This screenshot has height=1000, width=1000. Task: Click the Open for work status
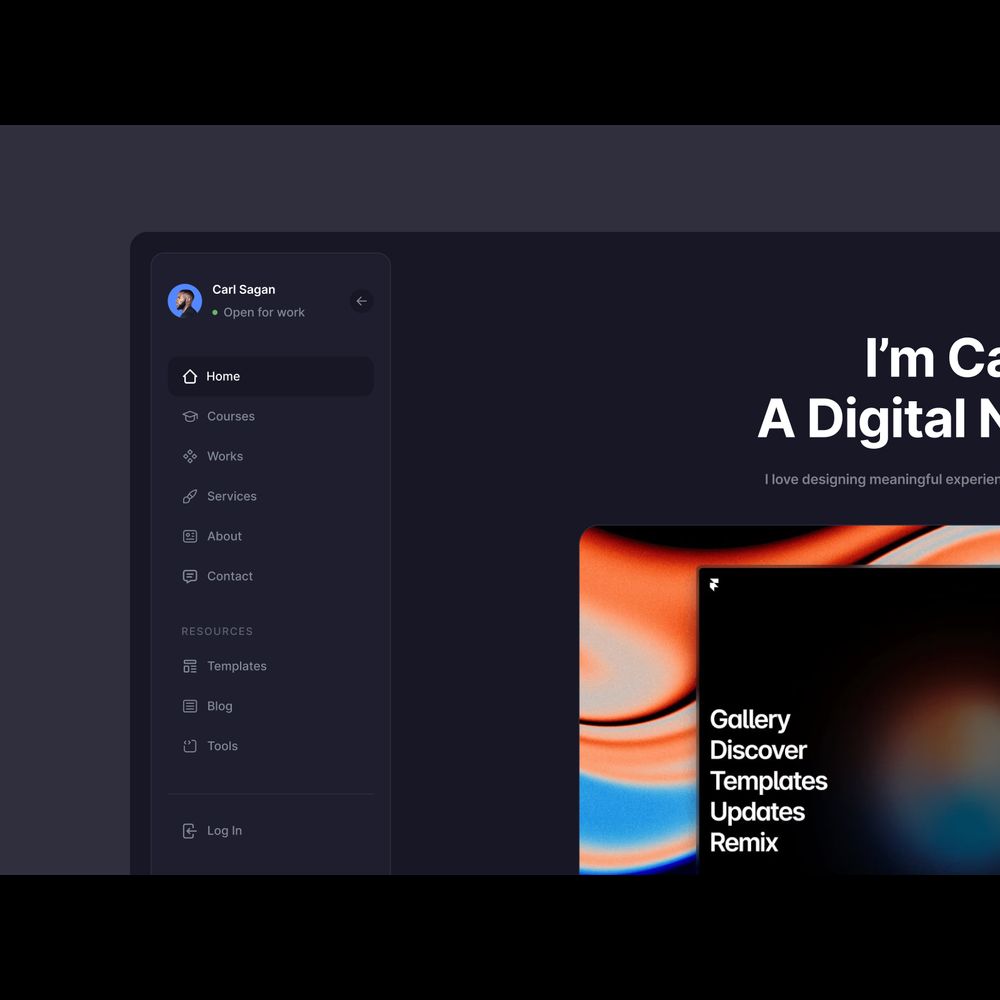click(263, 313)
